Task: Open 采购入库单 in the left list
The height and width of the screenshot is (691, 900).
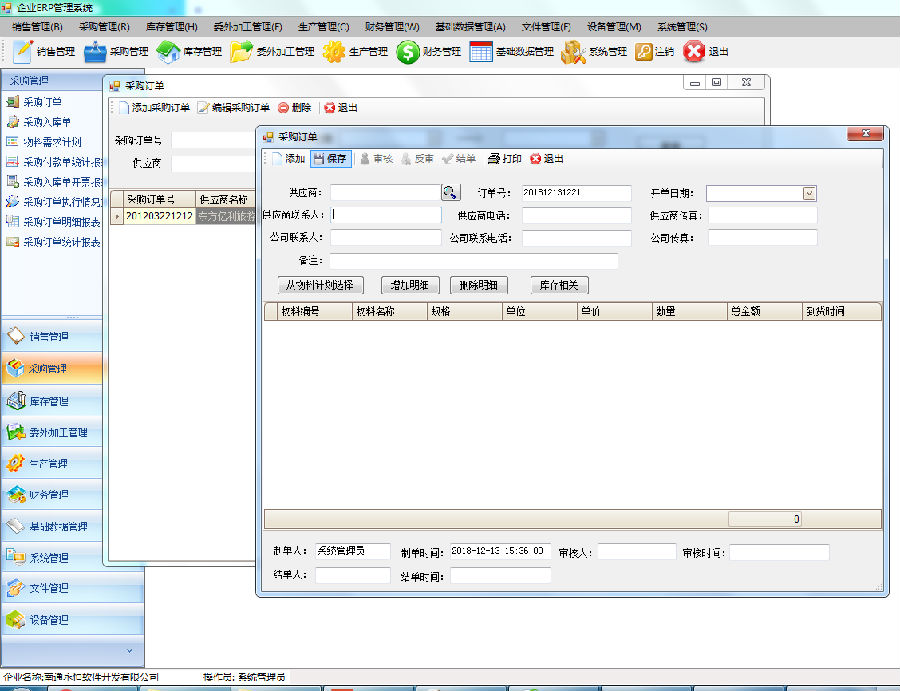Action: (39, 122)
